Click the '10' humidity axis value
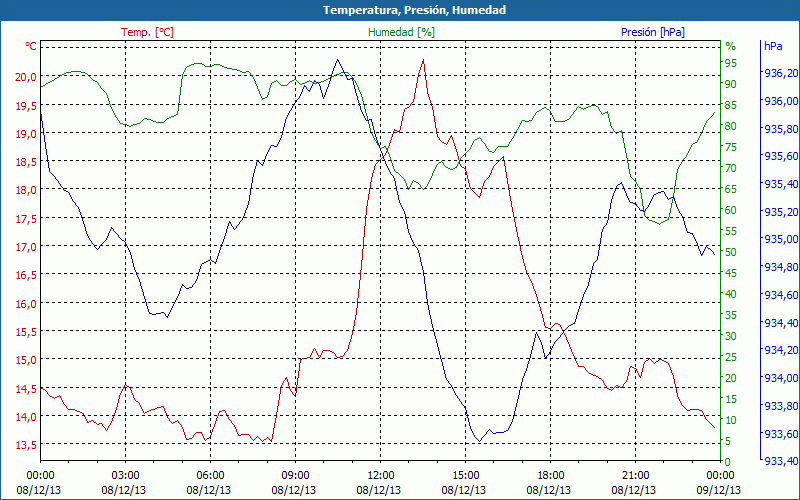This screenshot has width=800, height=500. (731, 420)
